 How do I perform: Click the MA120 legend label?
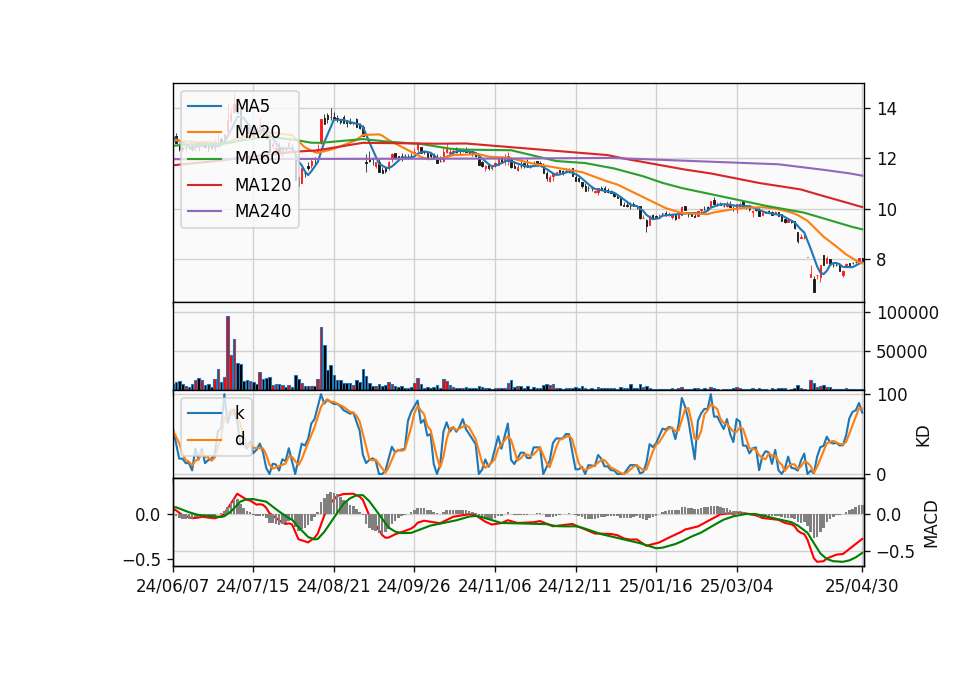tap(263, 185)
